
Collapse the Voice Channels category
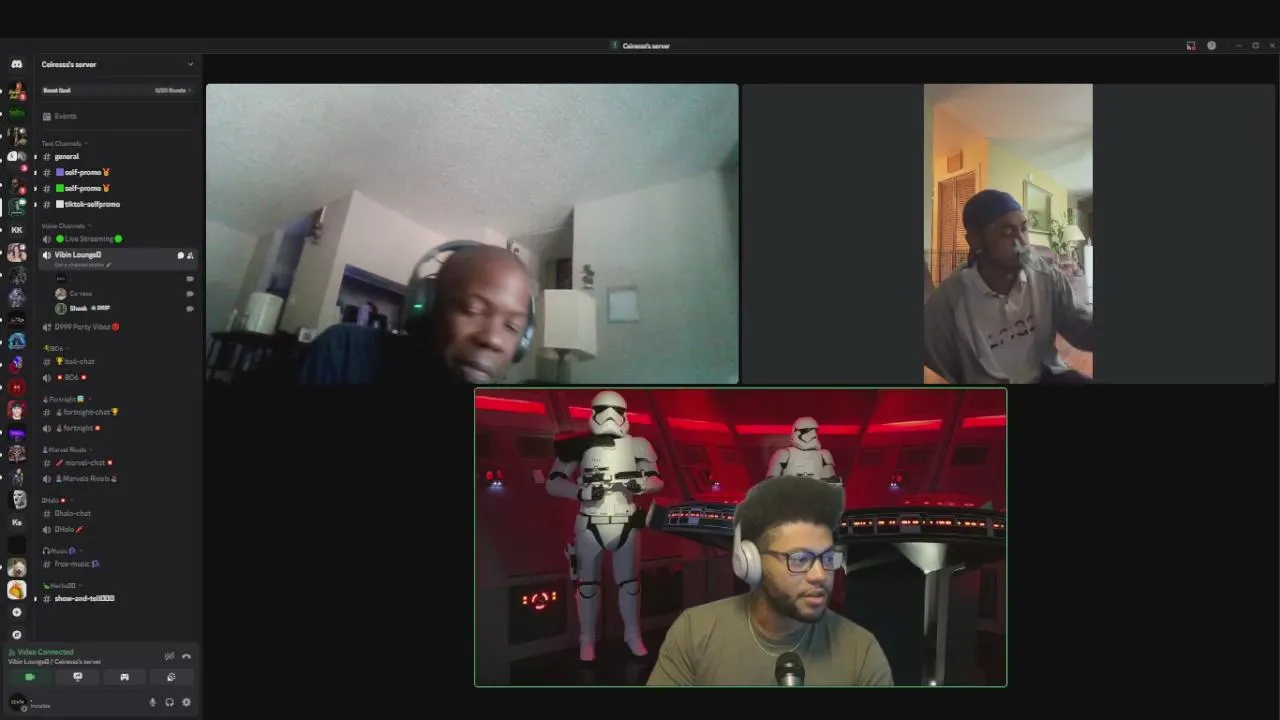tap(64, 226)
